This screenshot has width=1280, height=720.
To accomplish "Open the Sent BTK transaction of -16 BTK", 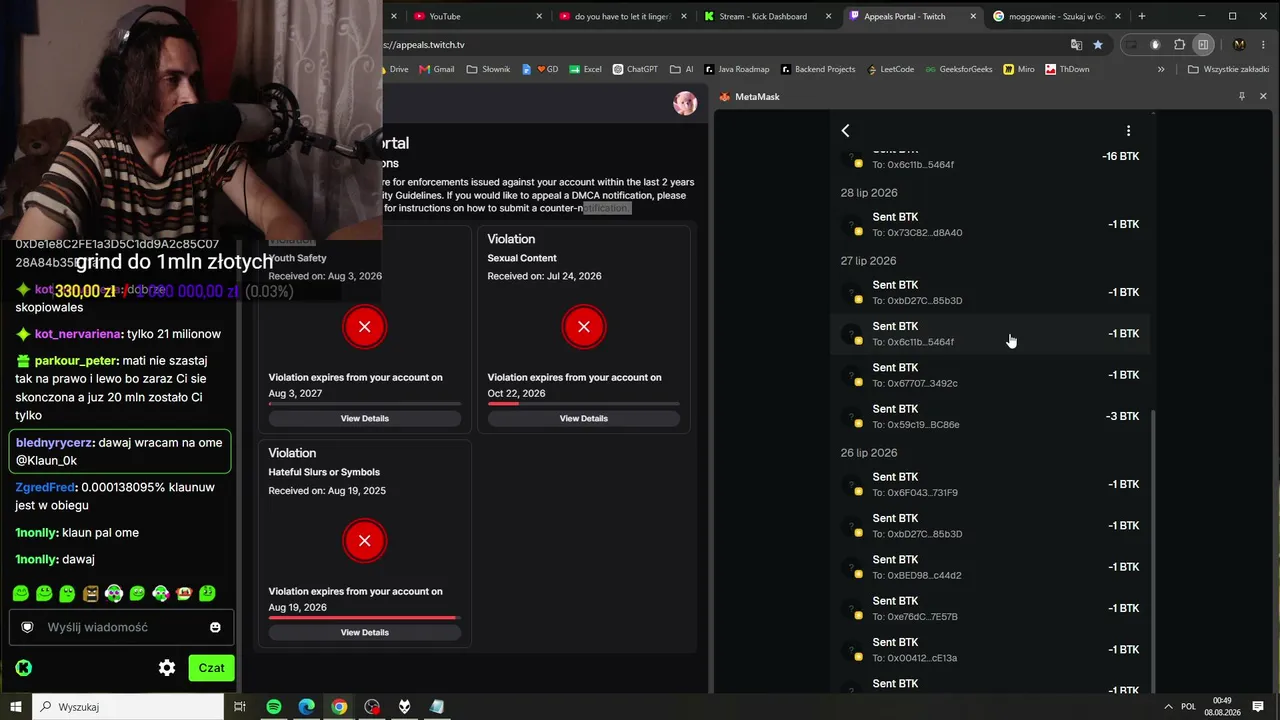I will pyautogui.click(x=990, y=157).
